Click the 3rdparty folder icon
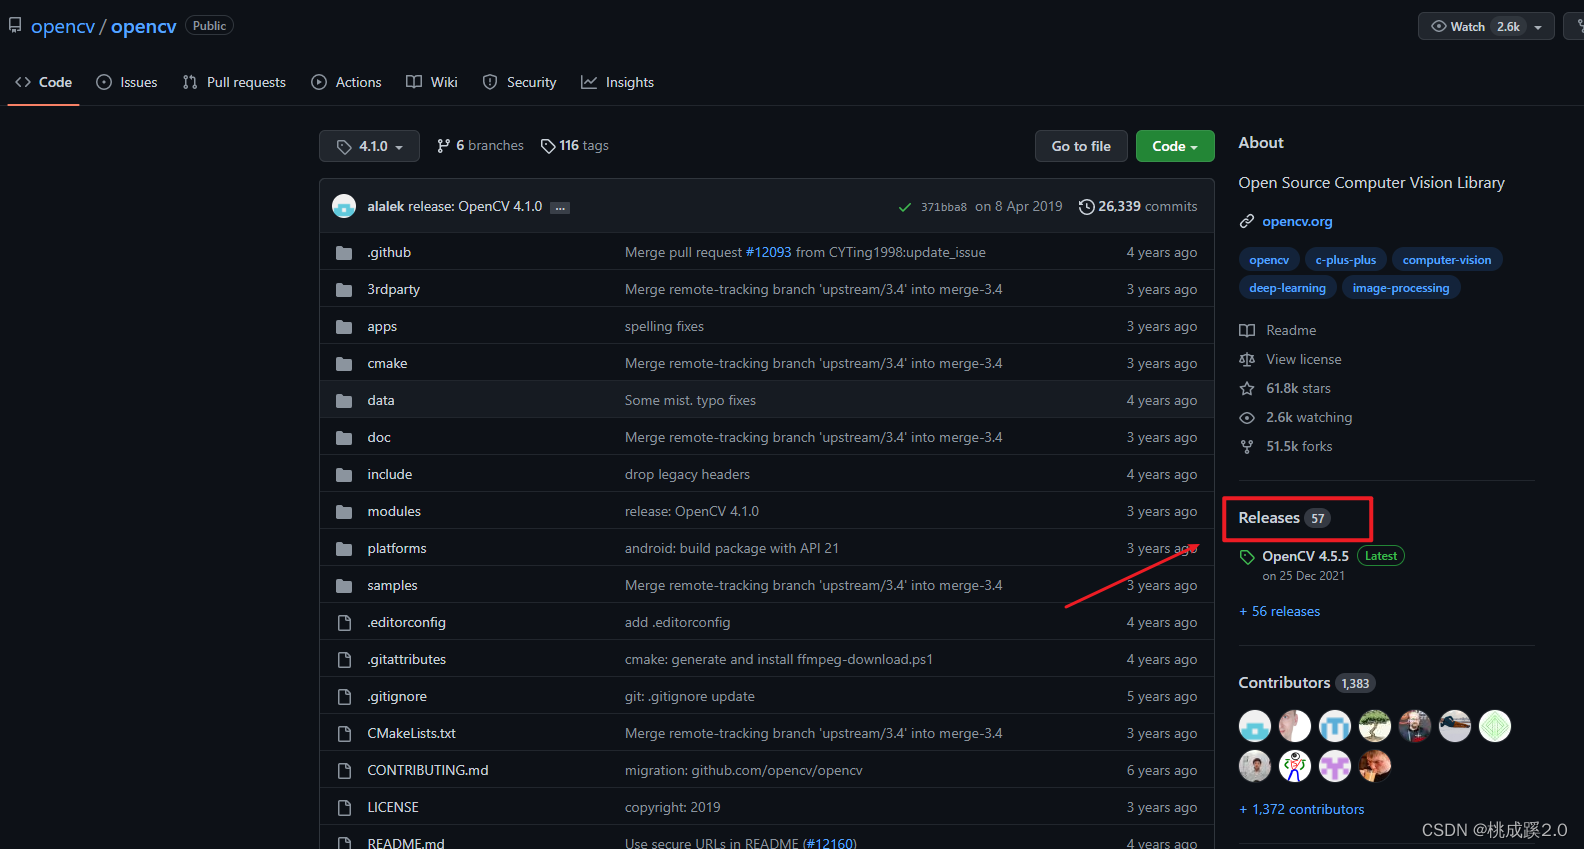This screenshot has width=1584, height=849. (344, 290)
